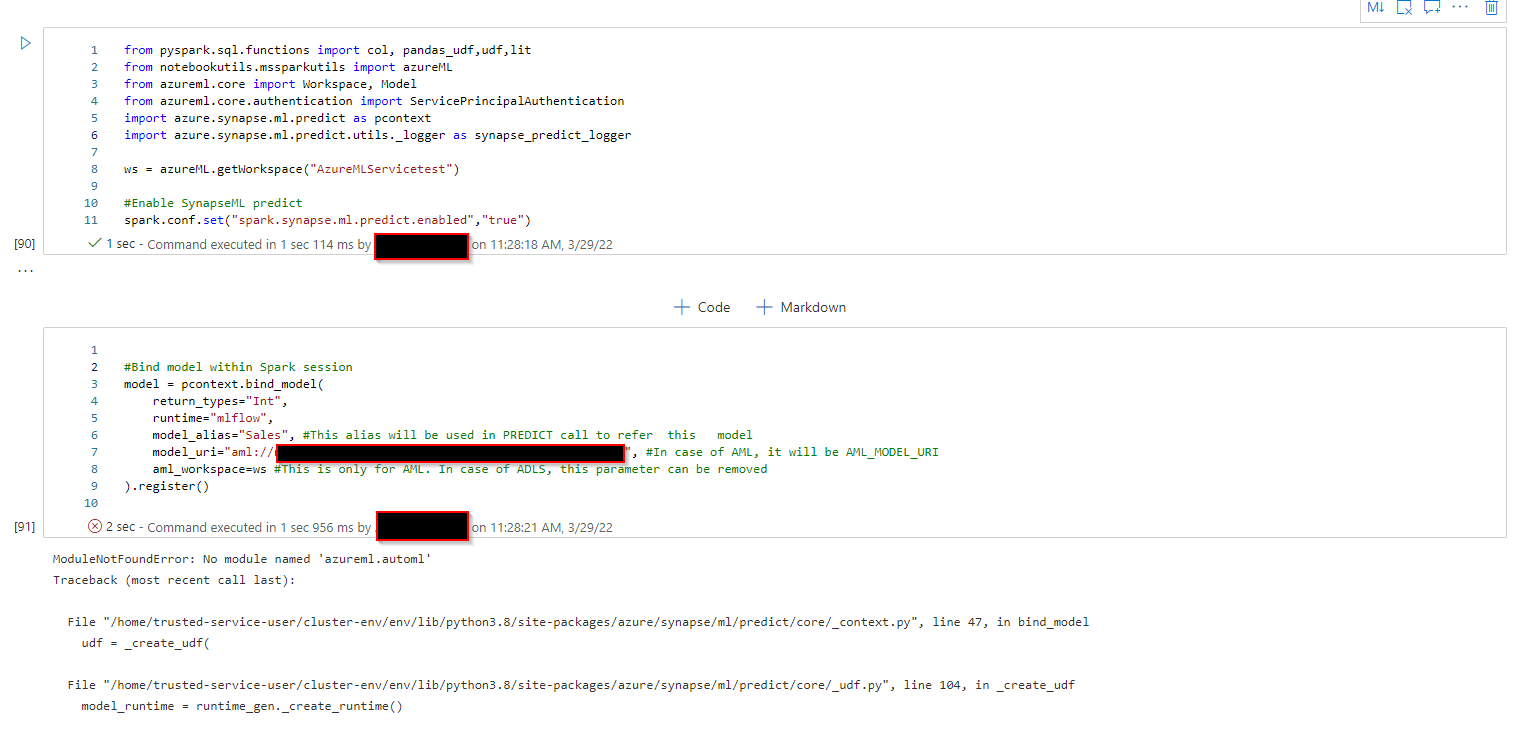Image resolution: width=1523 pixels, height=743 pixels.
Task: Click line number 11 in the first cell
Action: (x=91, y=220)
